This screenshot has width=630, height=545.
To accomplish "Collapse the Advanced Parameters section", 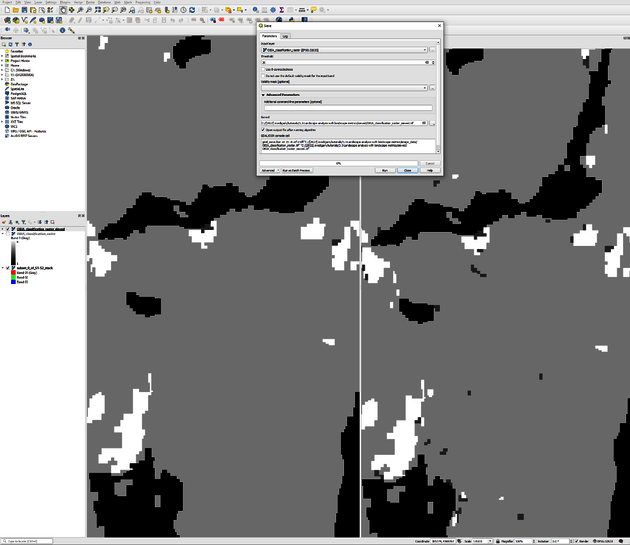I will (x=263, y=95).
